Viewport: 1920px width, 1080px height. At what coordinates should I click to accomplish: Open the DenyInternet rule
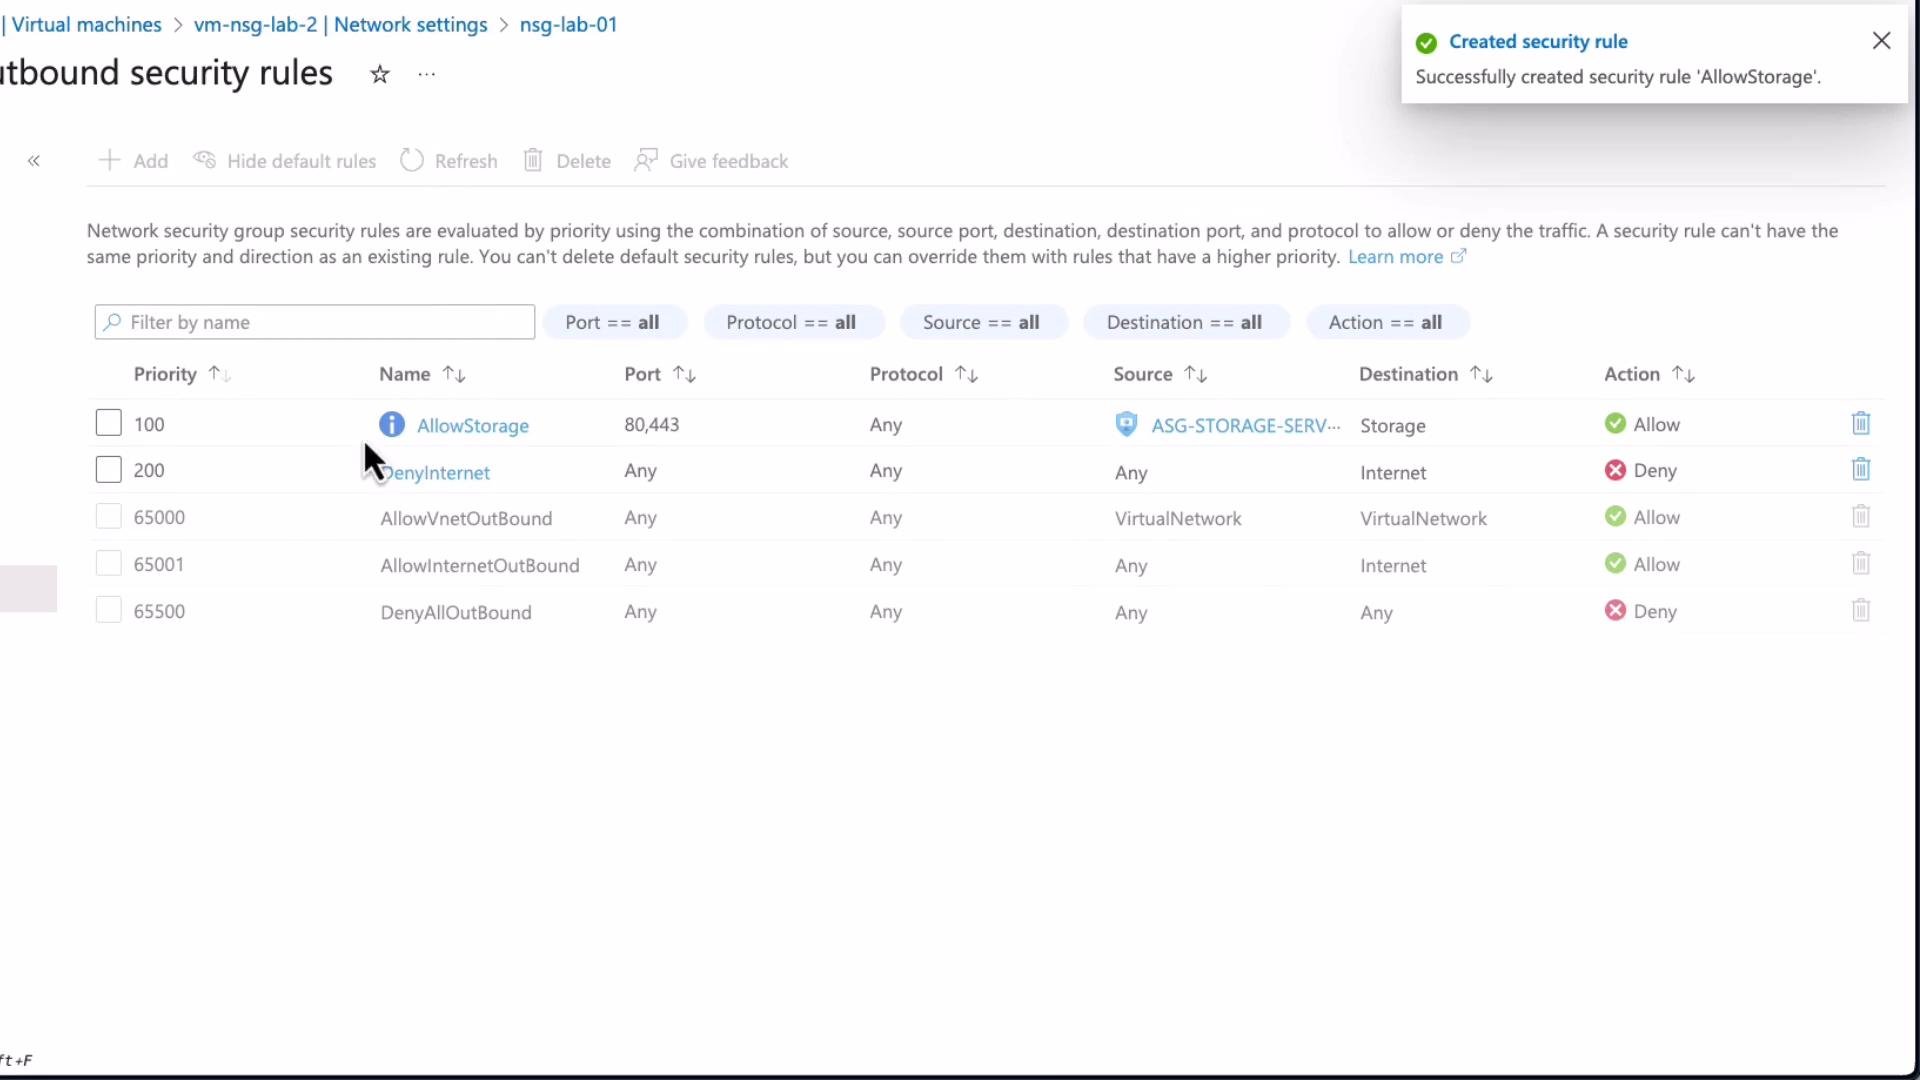coord(436,473)
